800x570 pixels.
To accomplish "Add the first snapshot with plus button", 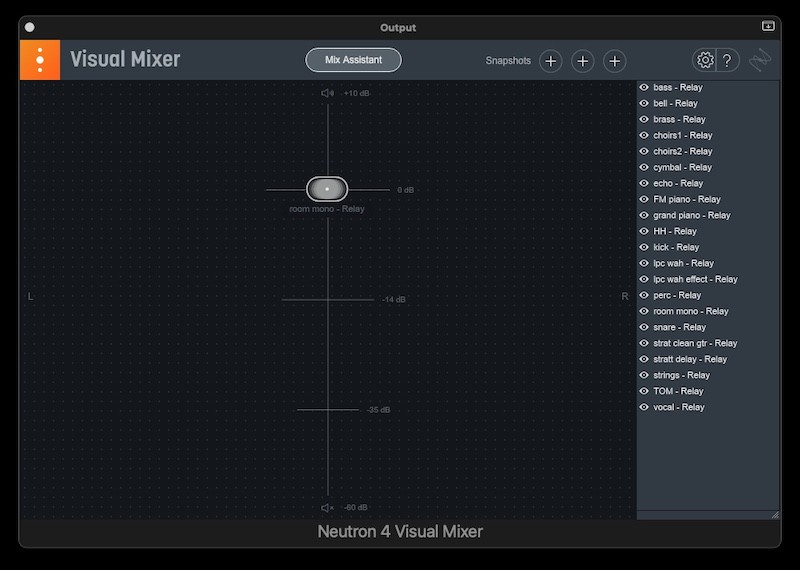I will point(551,61).
